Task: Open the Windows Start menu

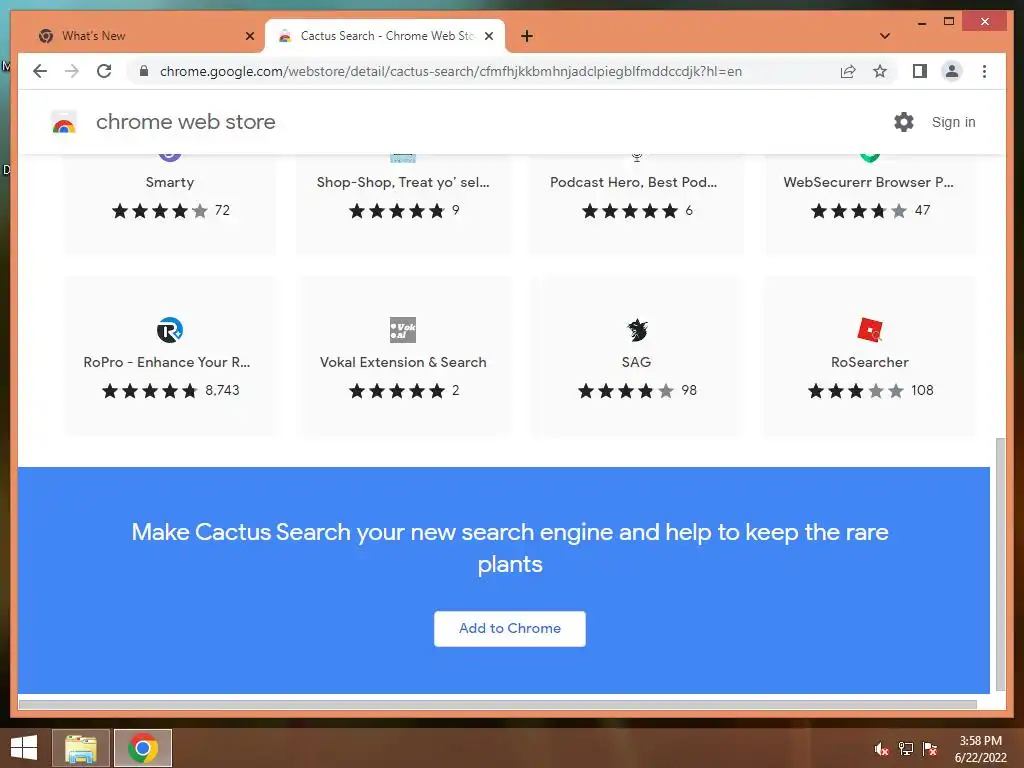Action: (x=24, y=748)
